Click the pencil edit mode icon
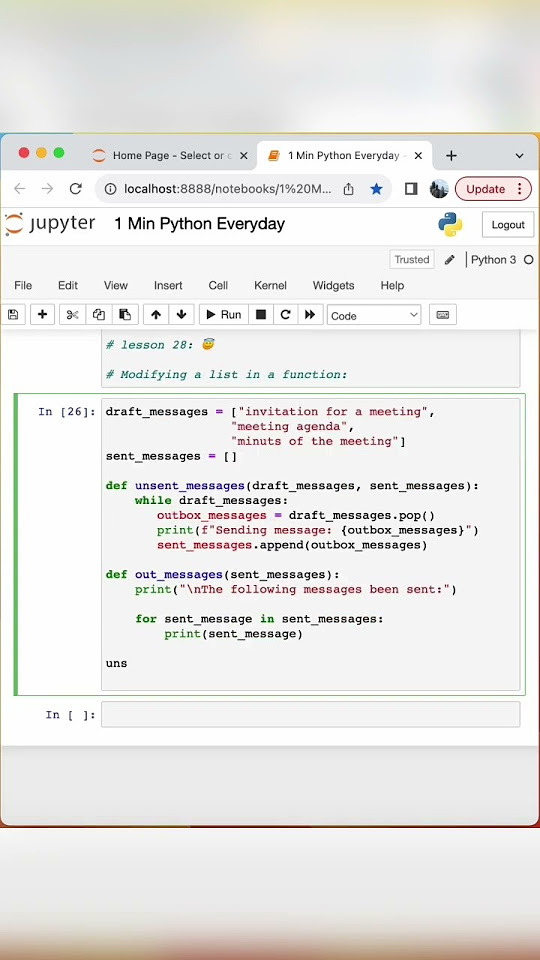The height and width of the screenshot is (960, 540). coord(449,260)
